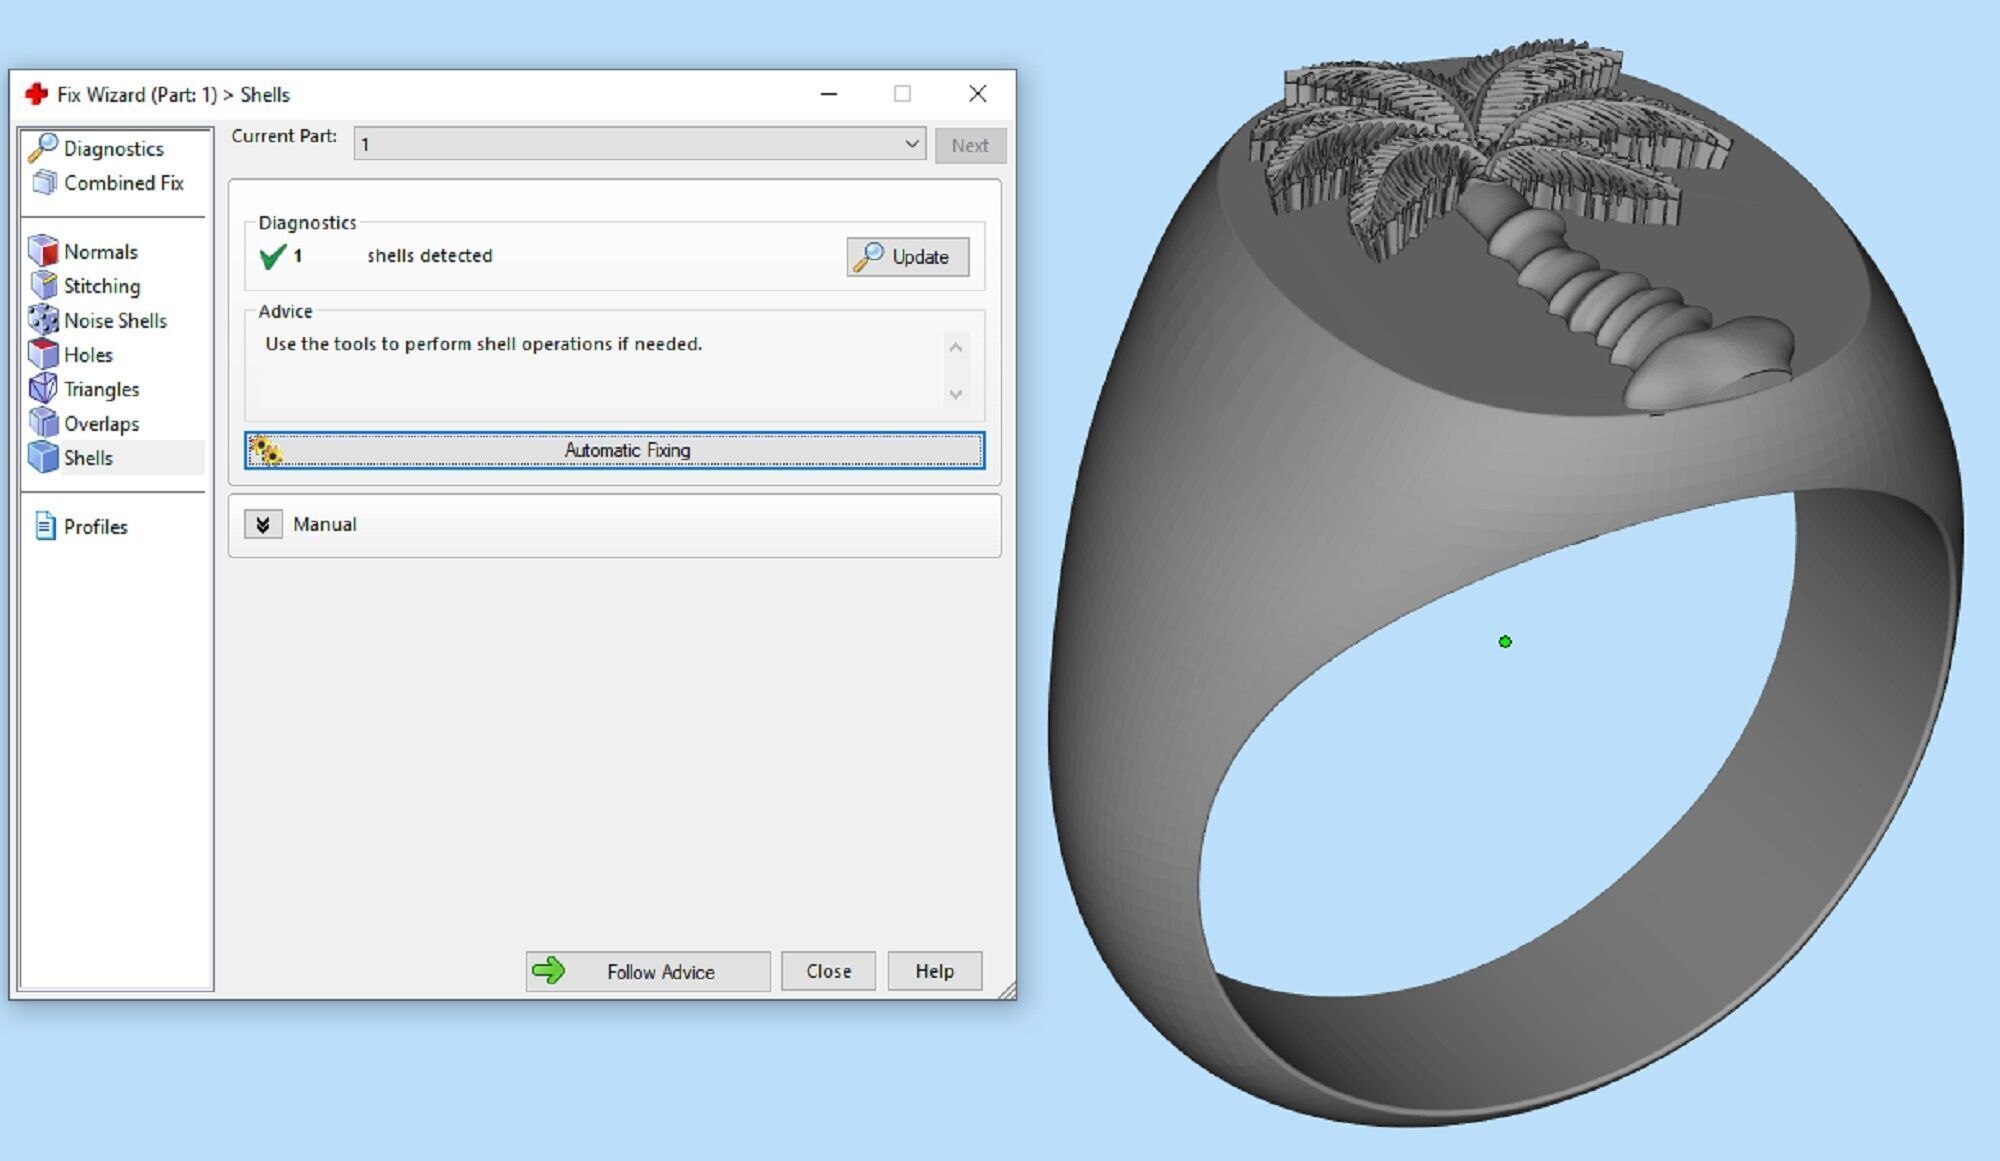2000x1161 pixels.
Task: Click the Advice box scroll up arrow
Action: (x=956, y=347)
